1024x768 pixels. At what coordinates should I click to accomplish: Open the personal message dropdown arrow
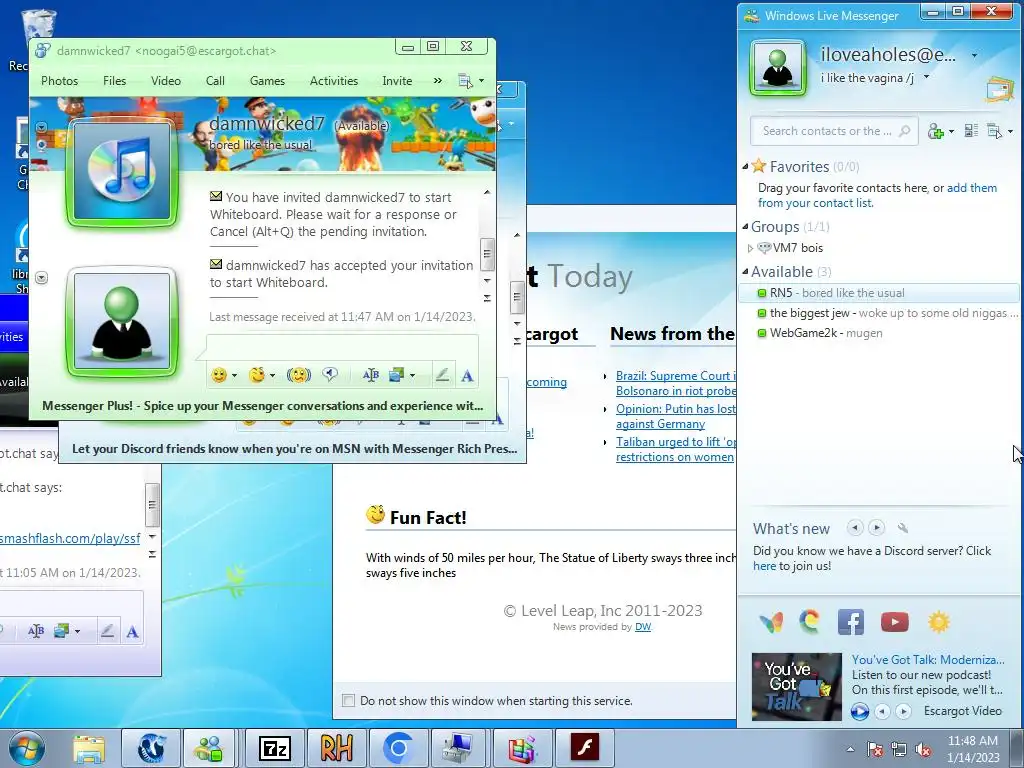coord(926,78)
